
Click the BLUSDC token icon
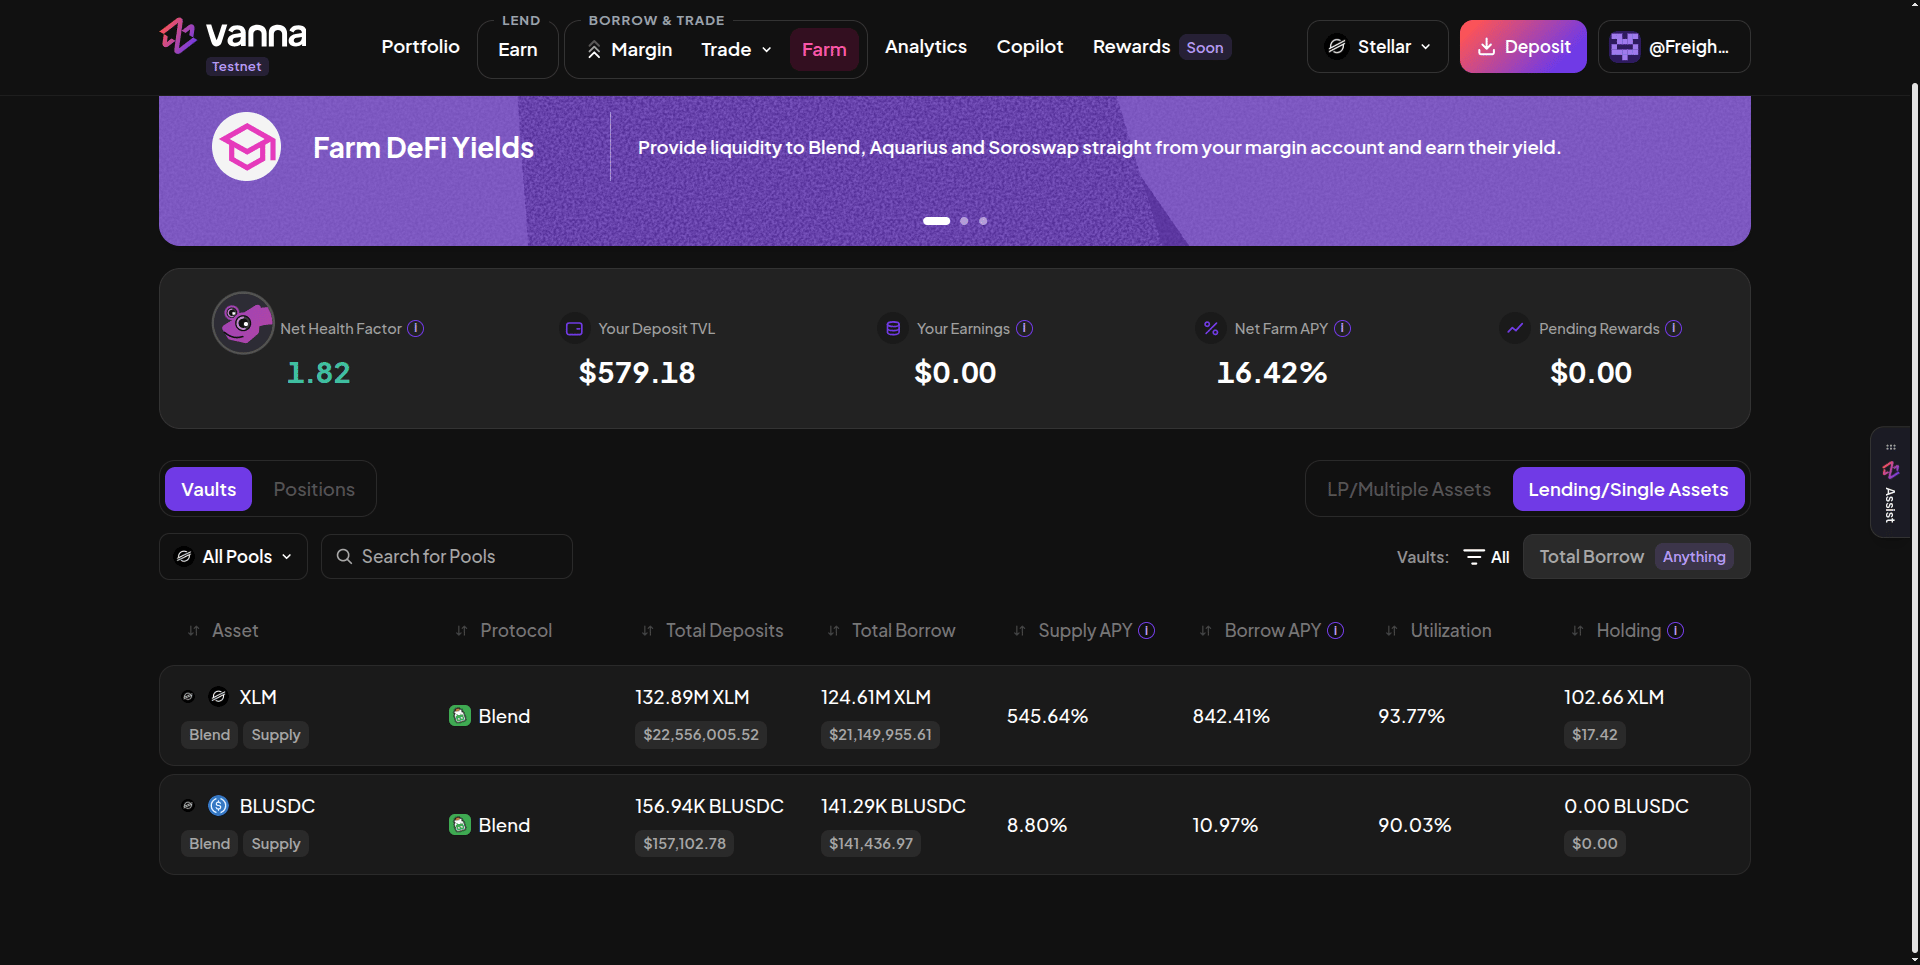point(218,806)
